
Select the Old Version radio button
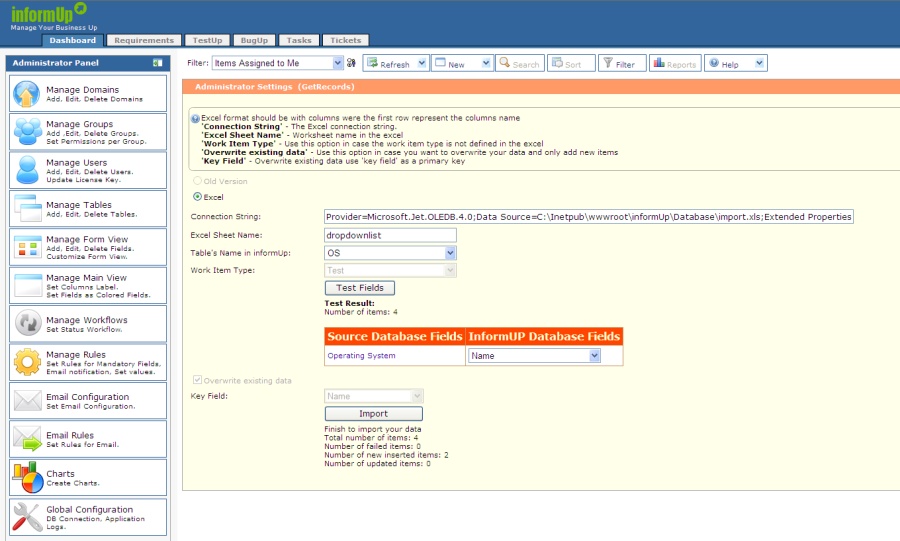197,181
